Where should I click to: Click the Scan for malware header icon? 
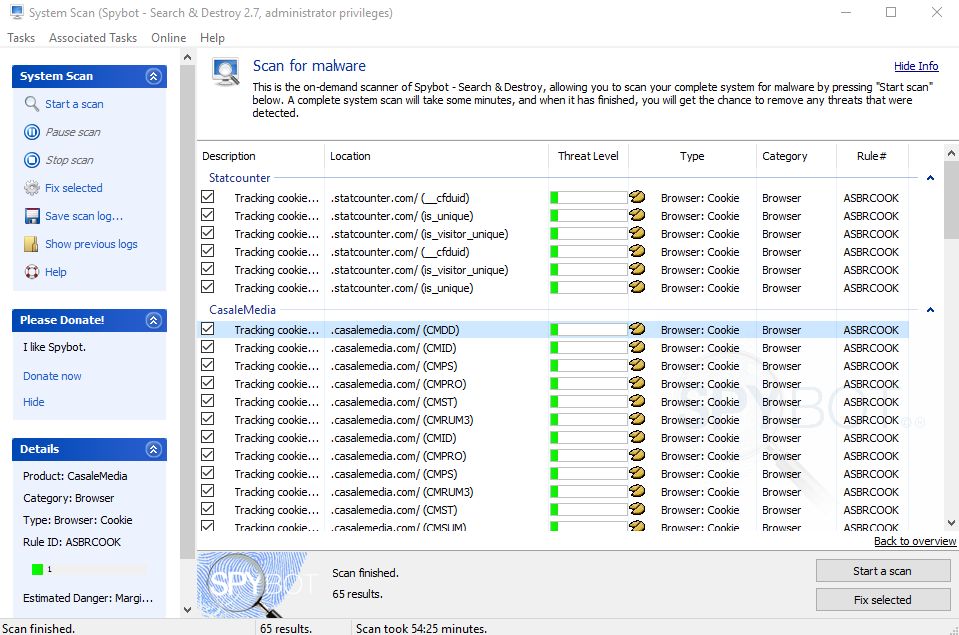[x=226, y=72]
